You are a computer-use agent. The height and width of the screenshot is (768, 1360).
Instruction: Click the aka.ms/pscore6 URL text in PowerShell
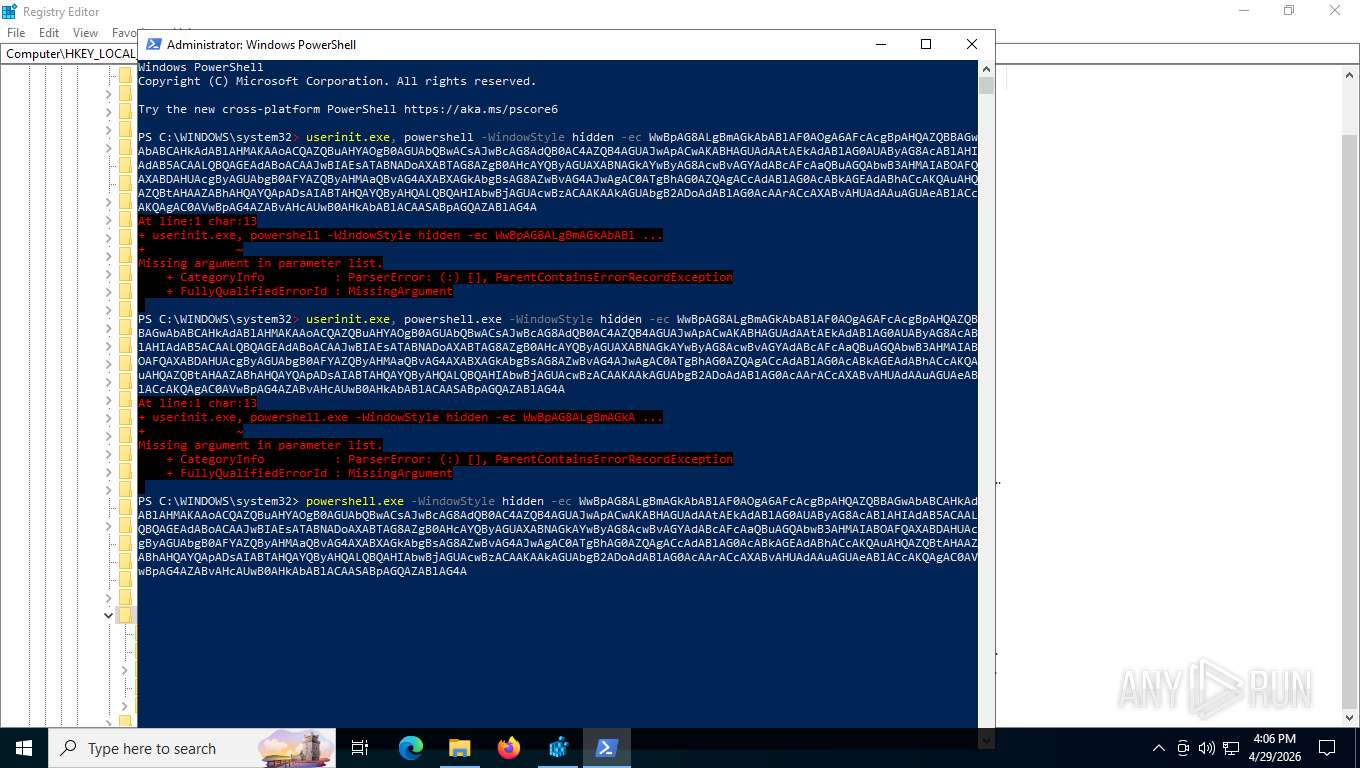coord(481,109)
